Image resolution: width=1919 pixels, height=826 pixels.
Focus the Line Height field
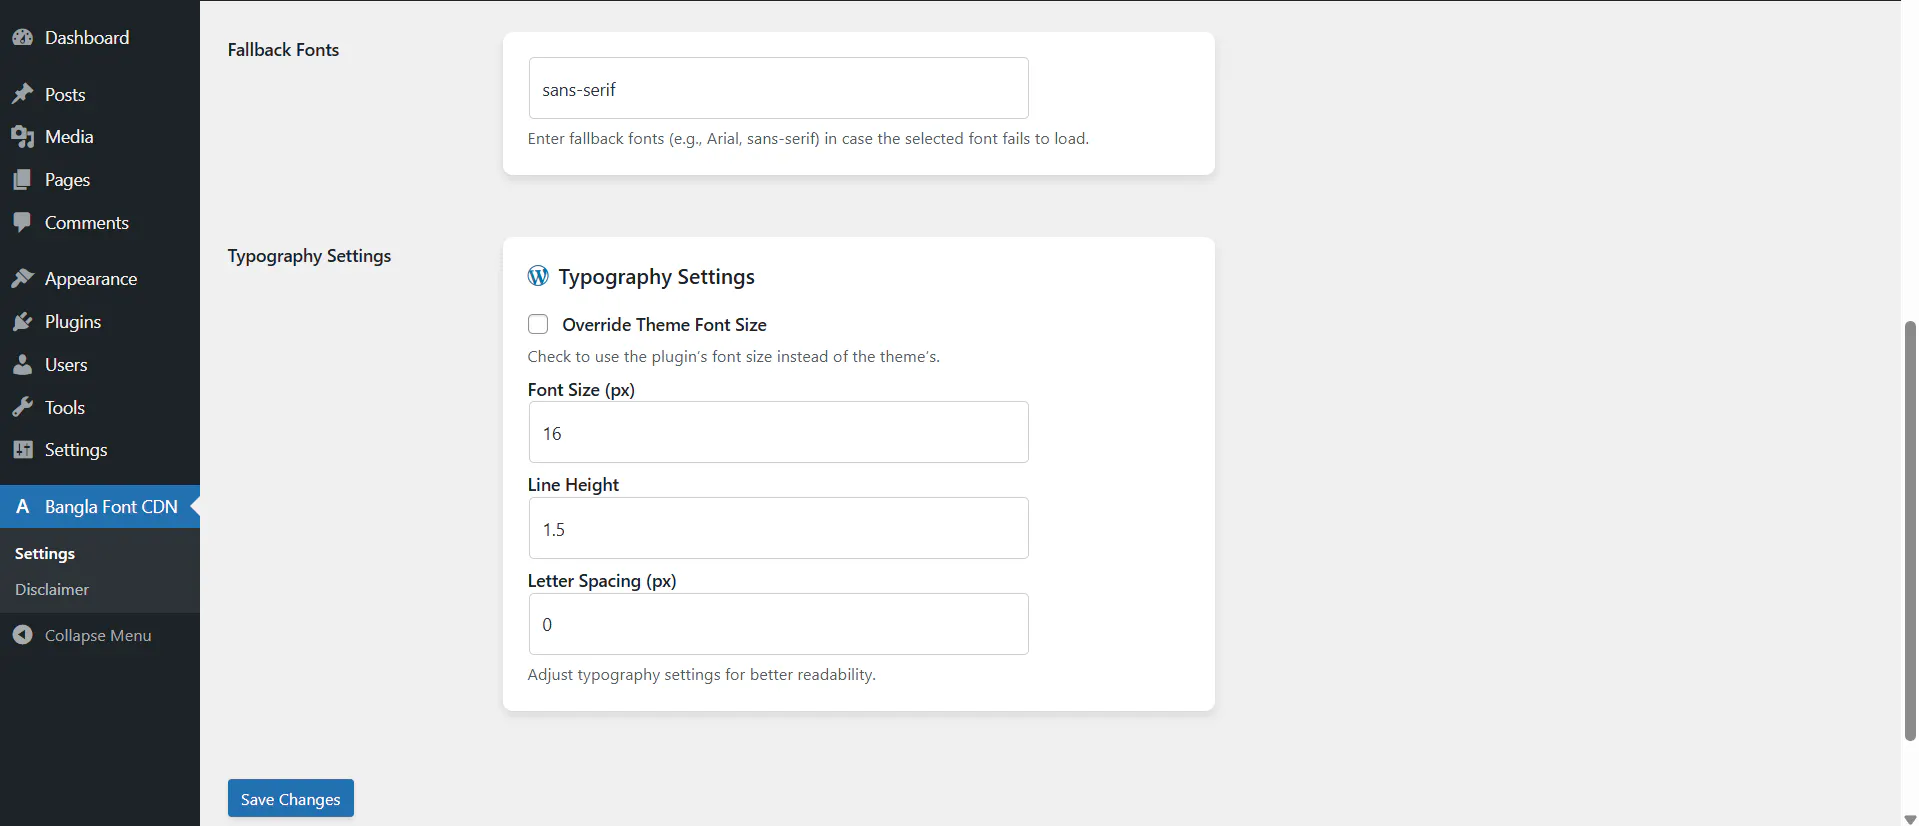(x=778, y=528)
